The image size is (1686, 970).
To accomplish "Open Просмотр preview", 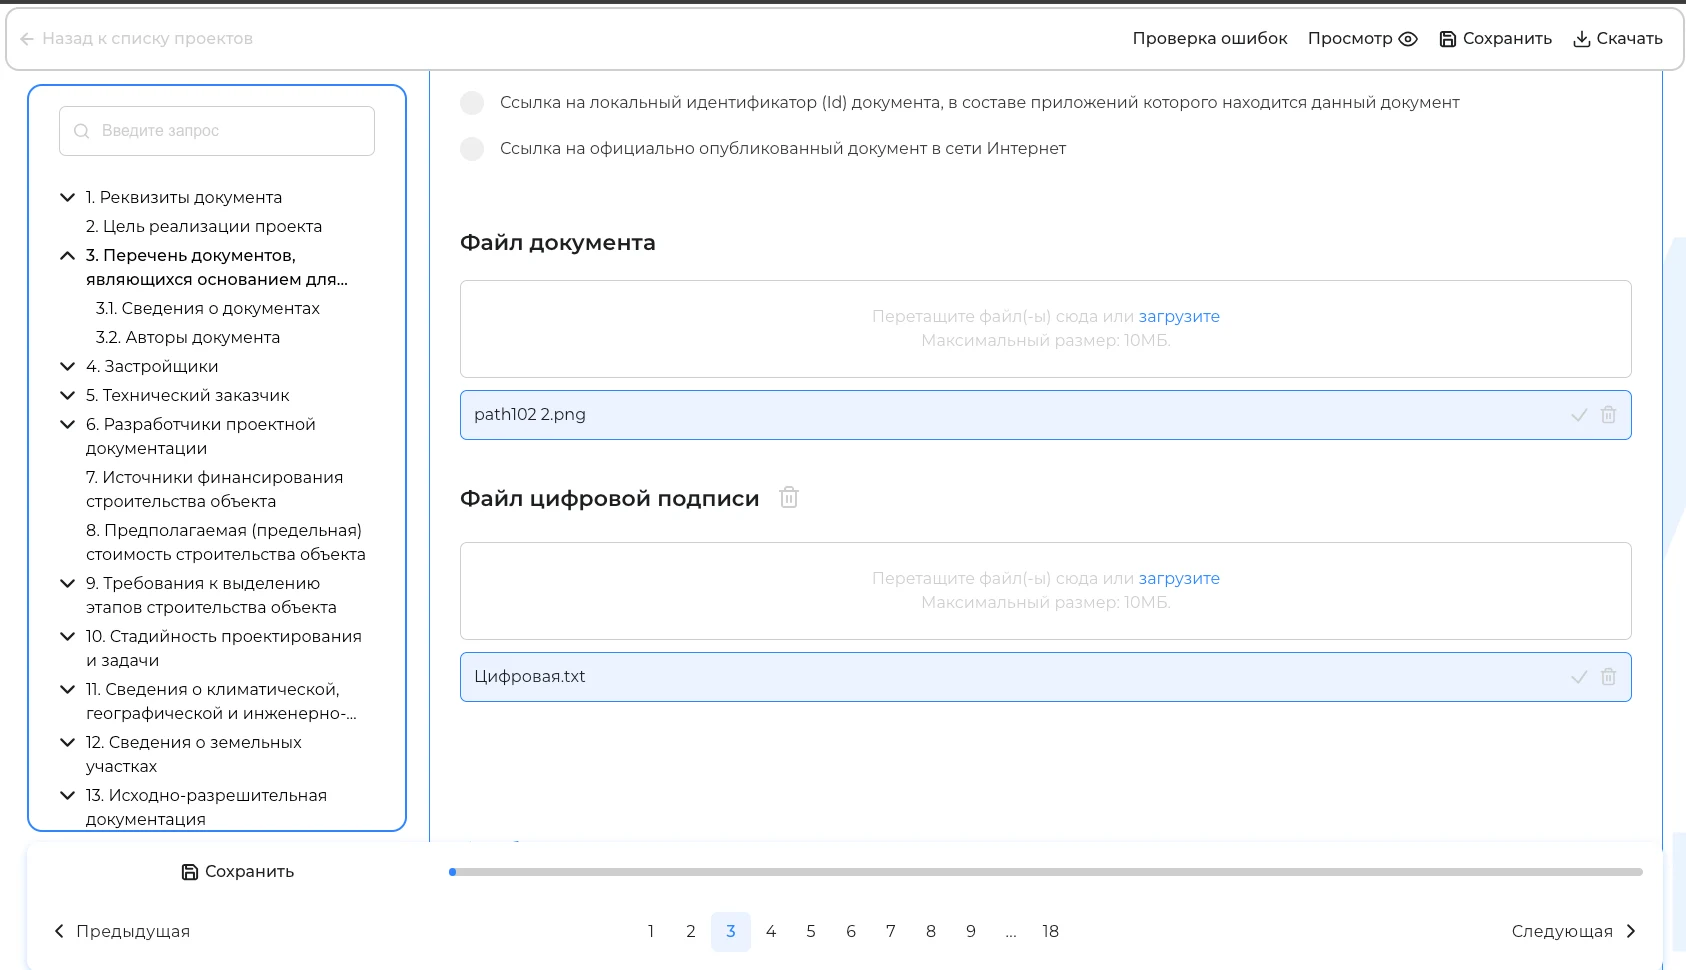I will click(1362, 39).
